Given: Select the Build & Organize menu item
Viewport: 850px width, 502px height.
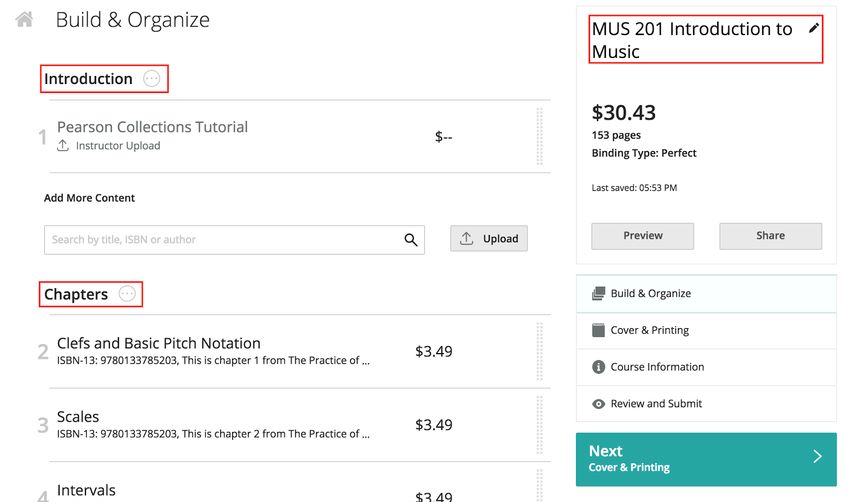Looking at the screenshot, I should pyautogui.click(x=706, y=294).
